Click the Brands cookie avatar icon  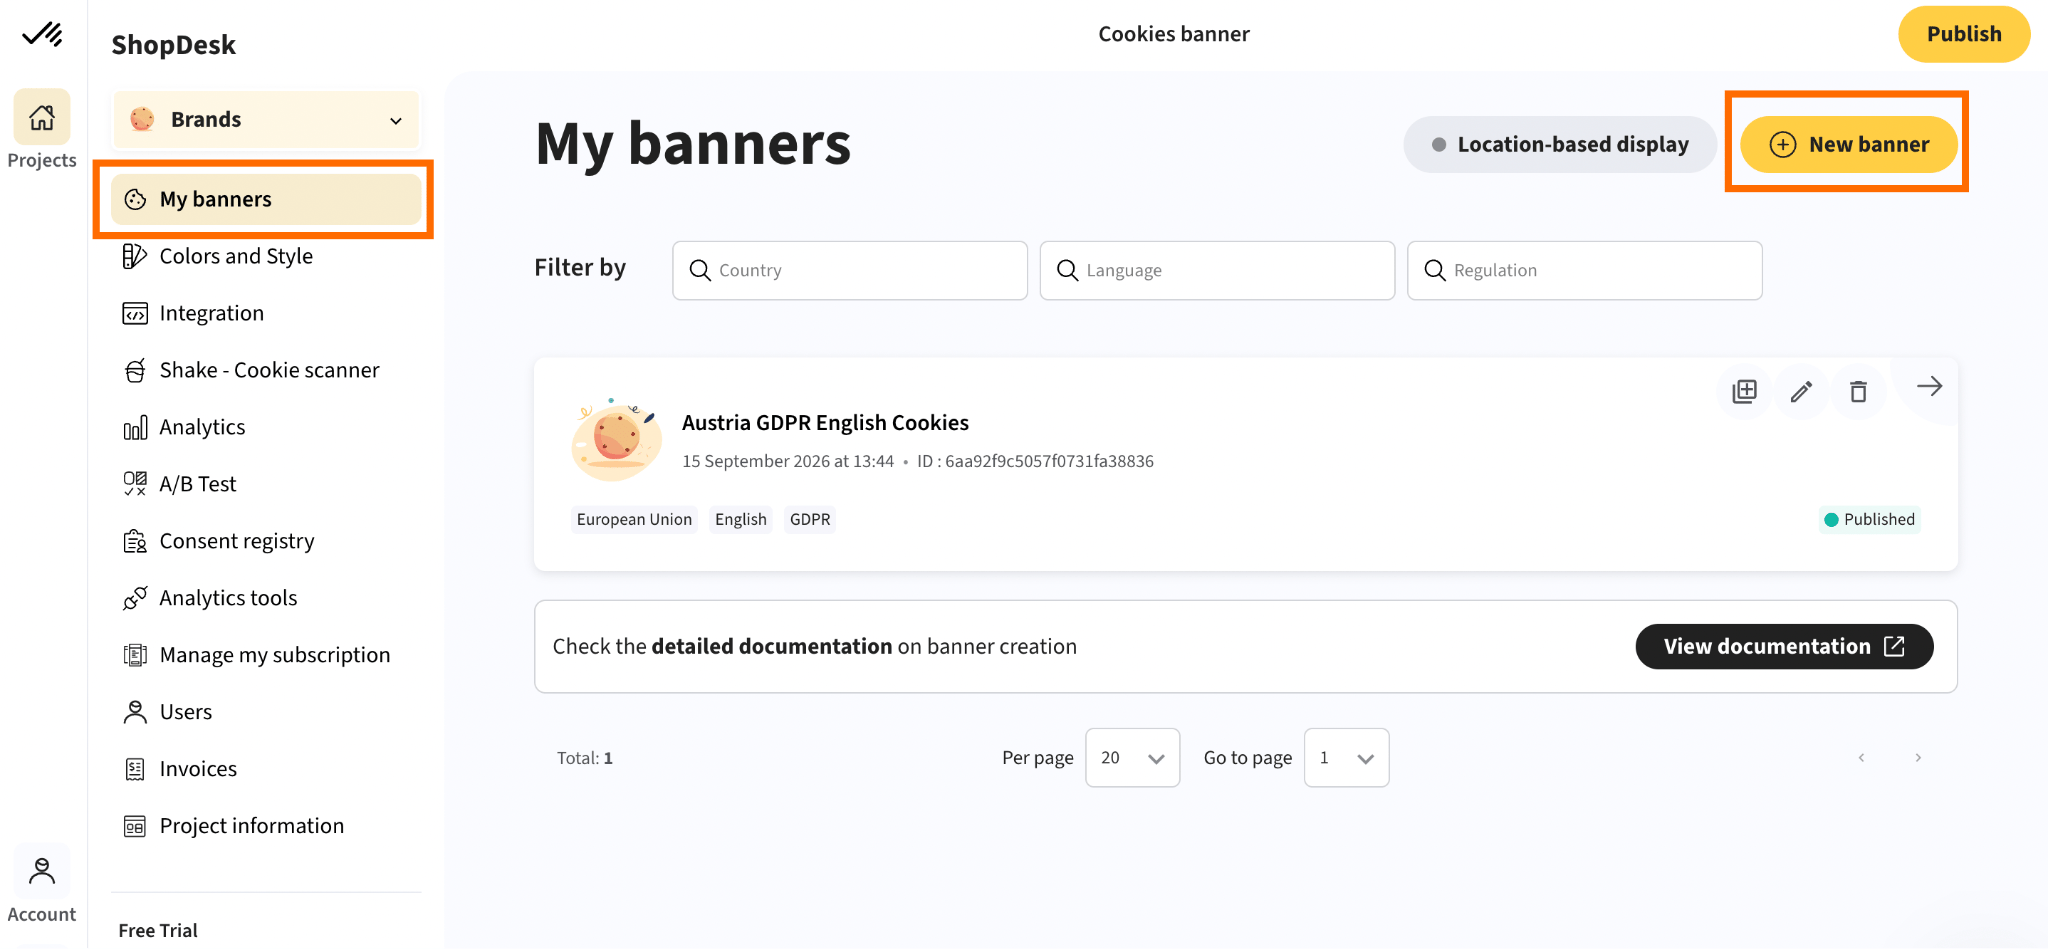(x=142, y=119)
